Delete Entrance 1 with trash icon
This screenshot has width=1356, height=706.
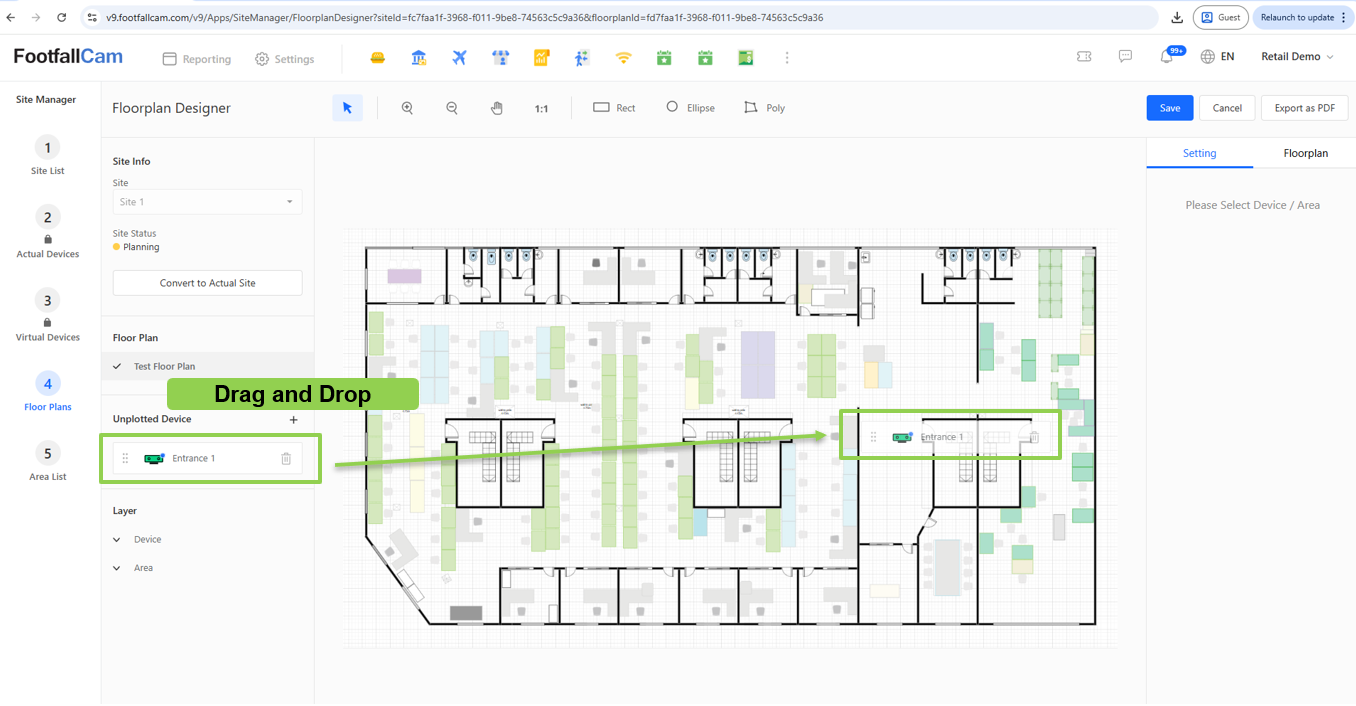tap(286, 458)
